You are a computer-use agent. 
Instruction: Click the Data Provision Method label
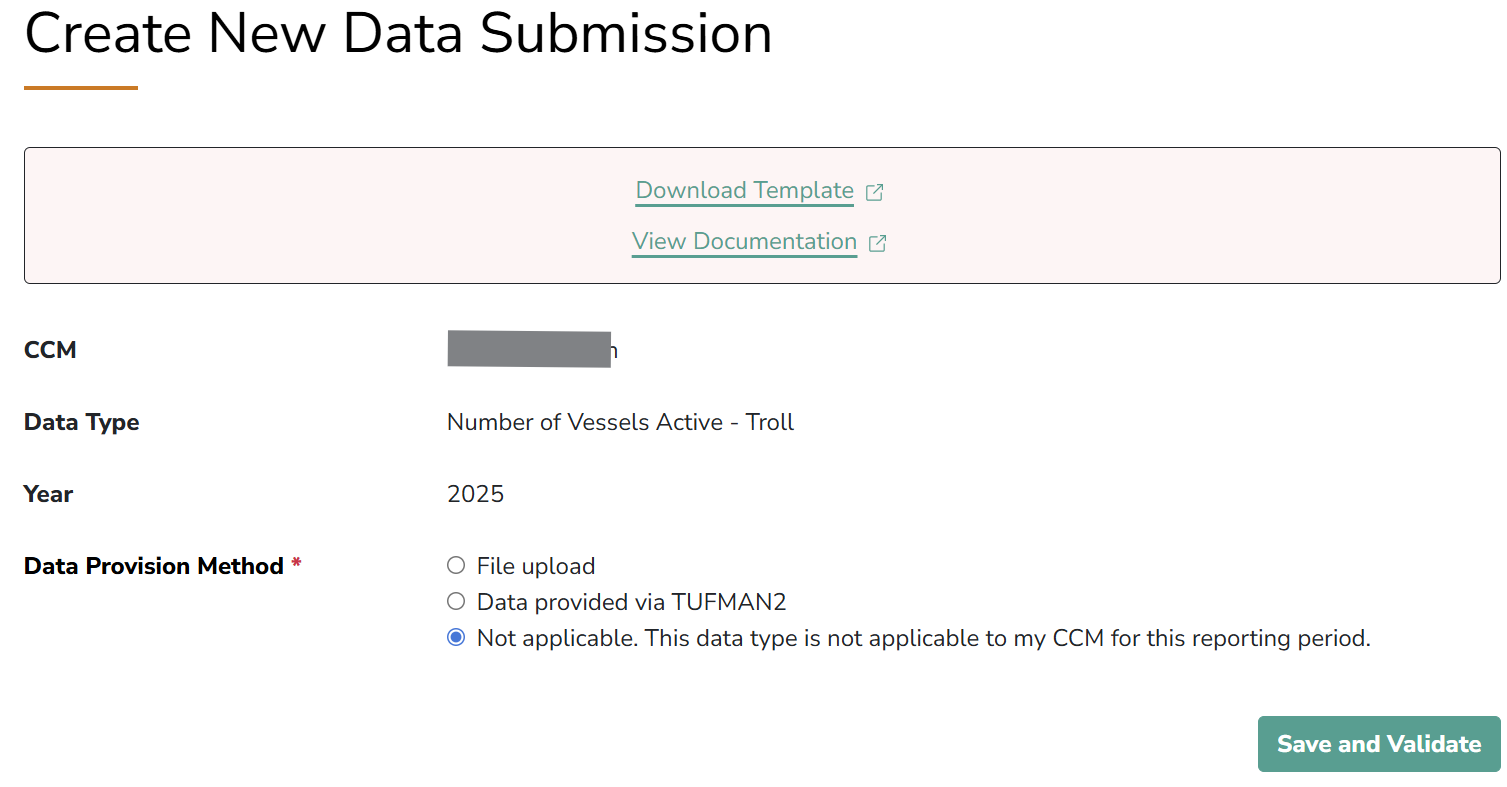[154, 566]
